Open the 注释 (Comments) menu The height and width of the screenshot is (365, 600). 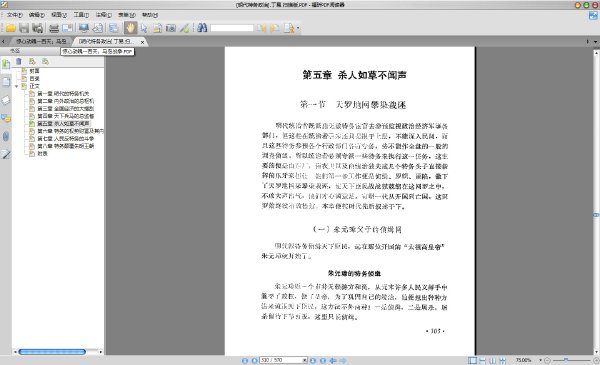tap(103, 15)
